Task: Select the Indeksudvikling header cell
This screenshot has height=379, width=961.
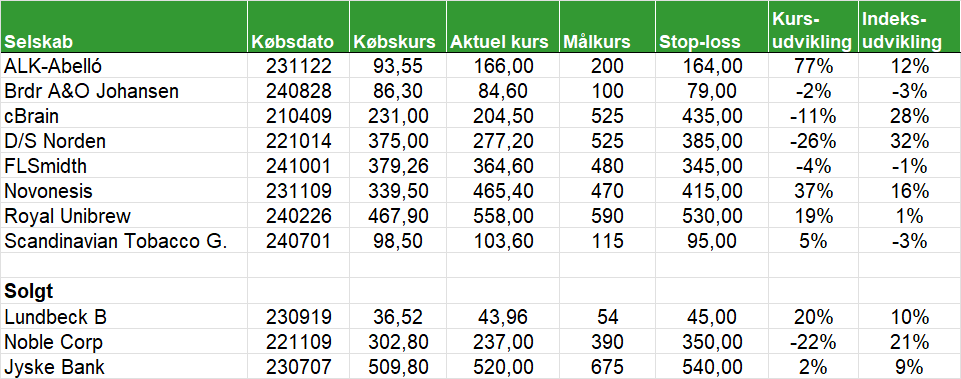Action: 910,27
